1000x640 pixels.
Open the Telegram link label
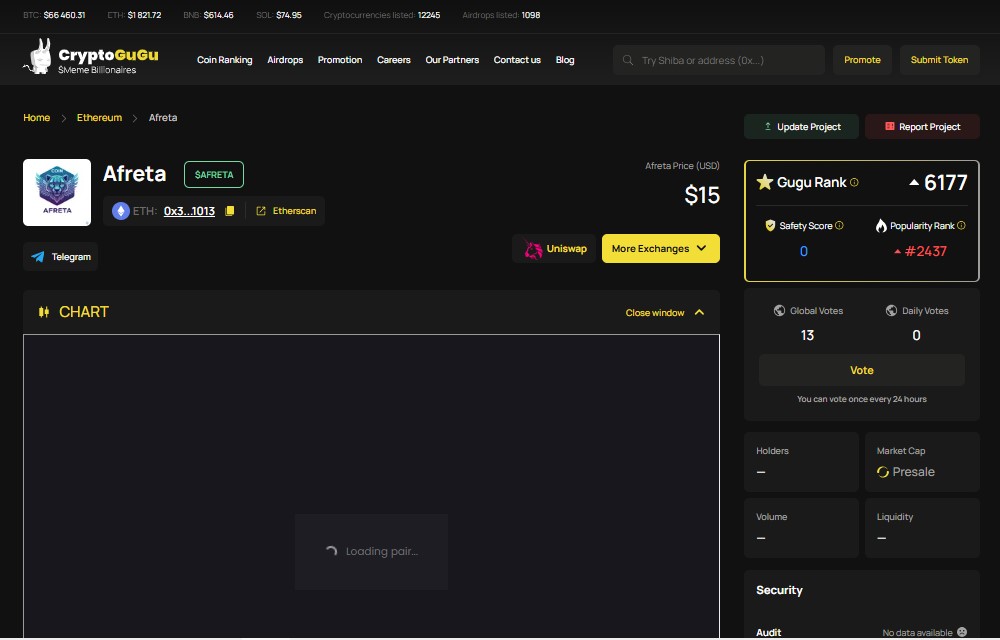[71, 257]
